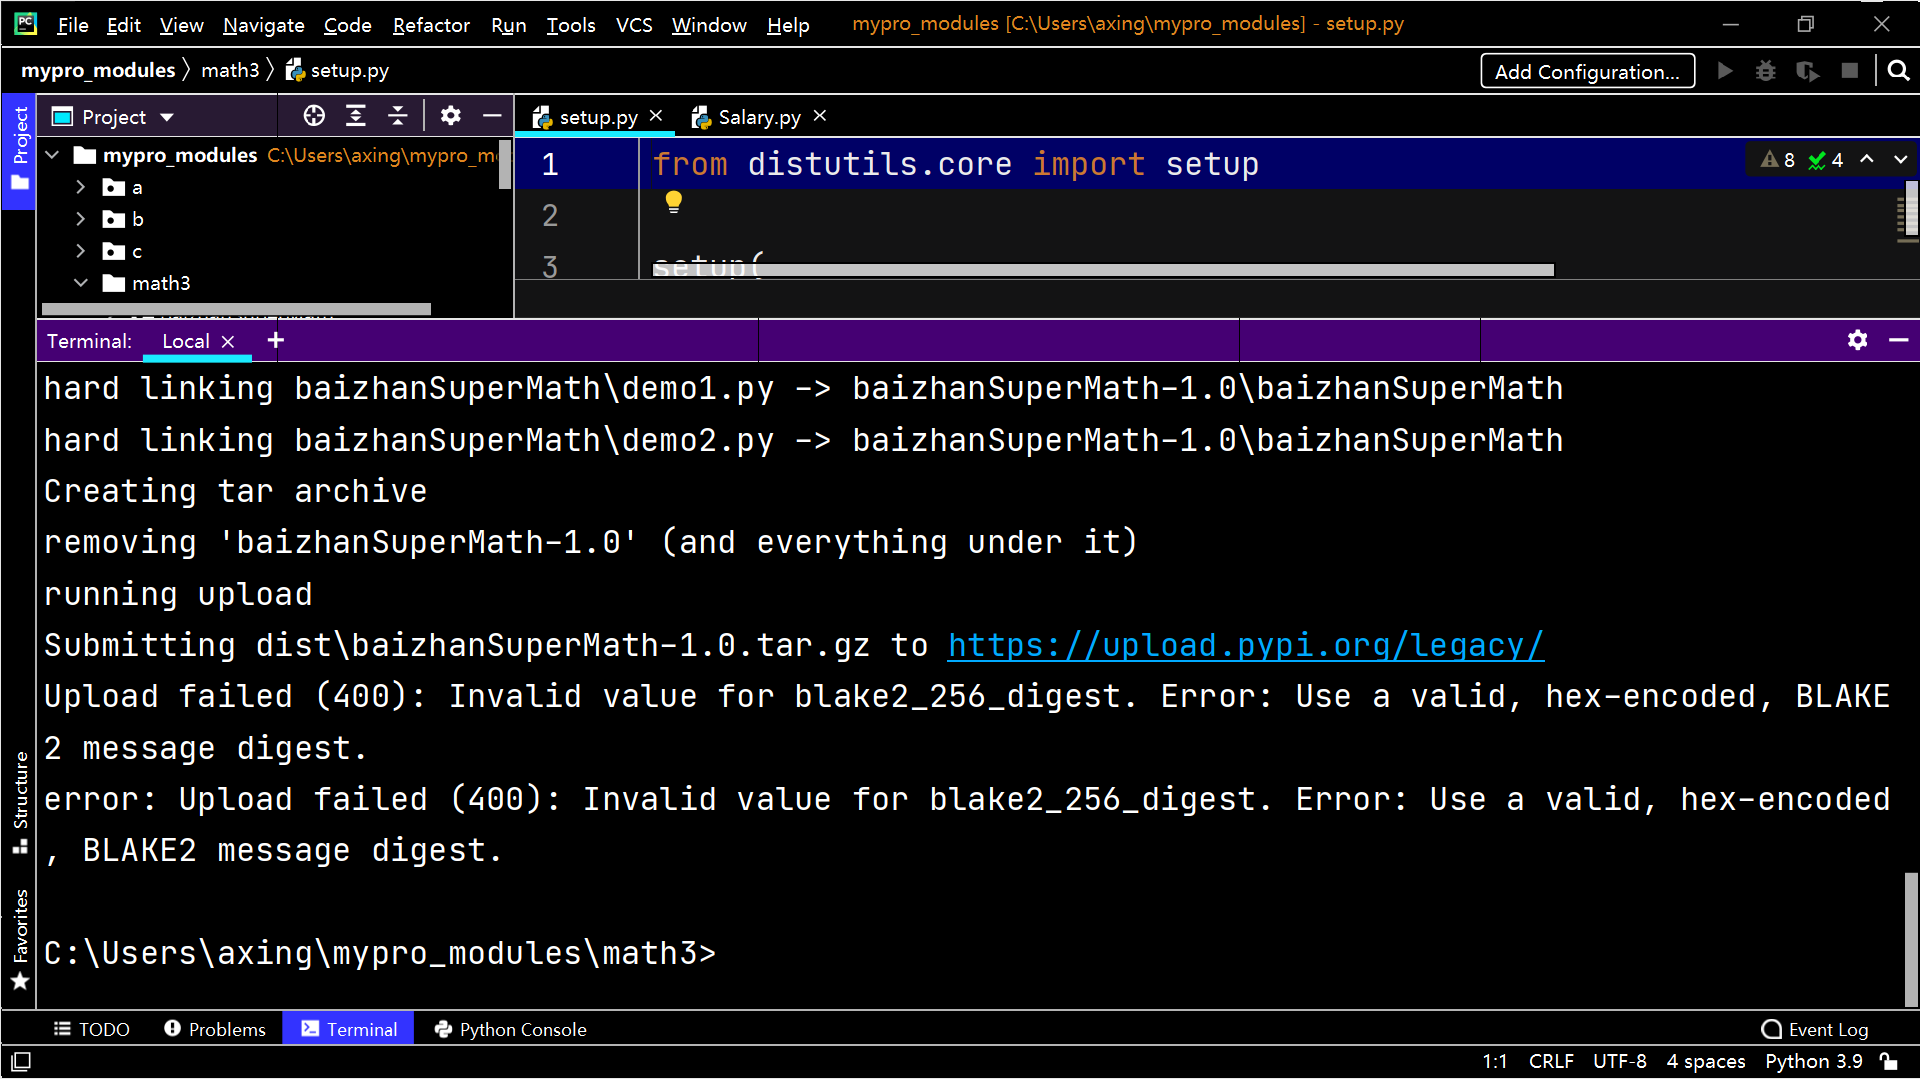Collapse the mypro_modules root folder
The height and width of the screenshot is (1079, 1920).
click(53, 155)
